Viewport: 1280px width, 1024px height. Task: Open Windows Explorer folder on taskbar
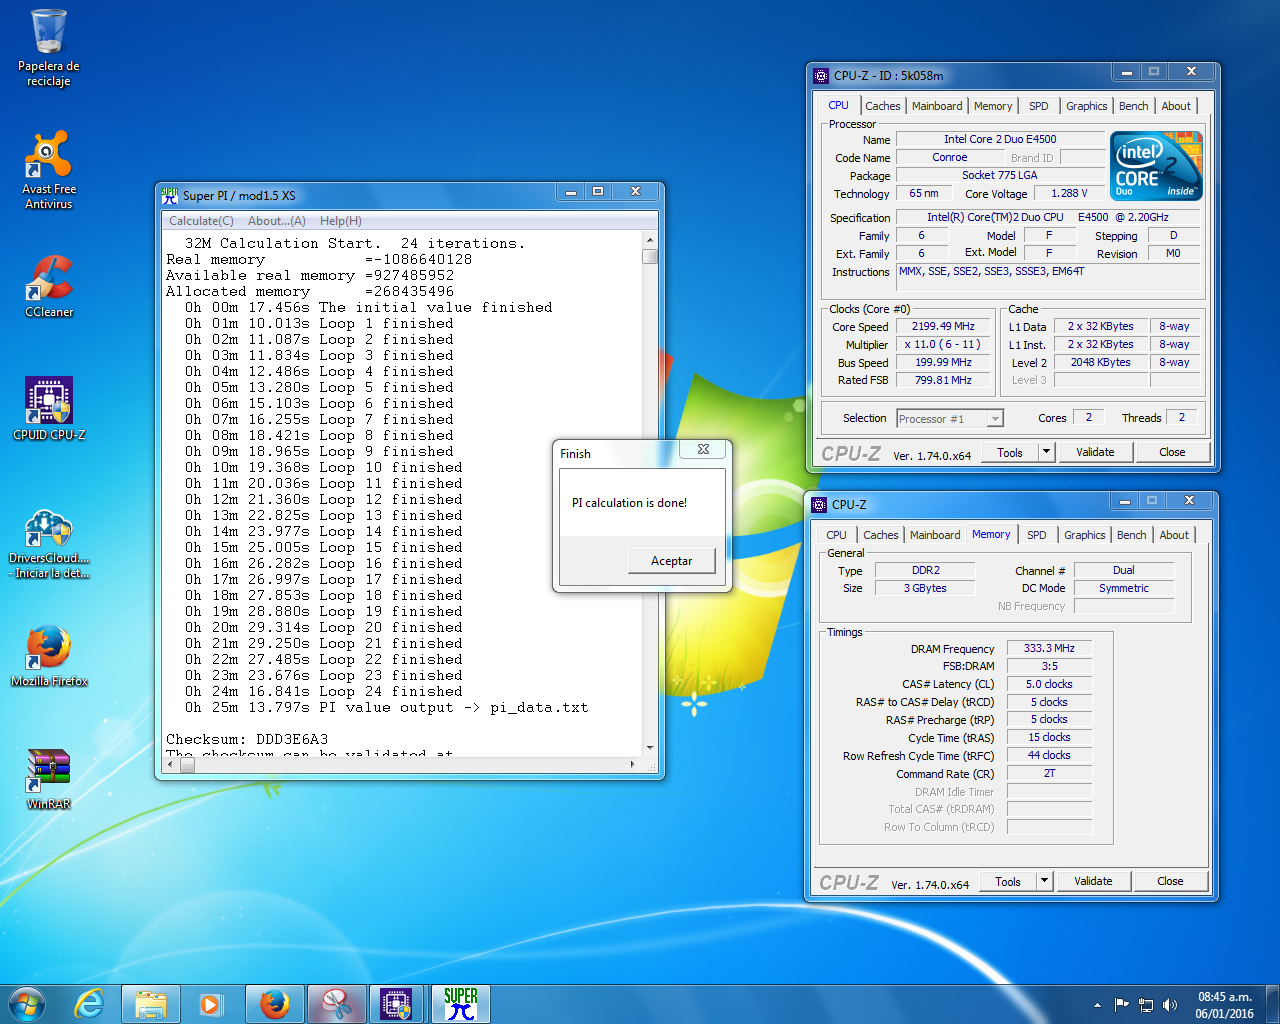coord(150,1004)
